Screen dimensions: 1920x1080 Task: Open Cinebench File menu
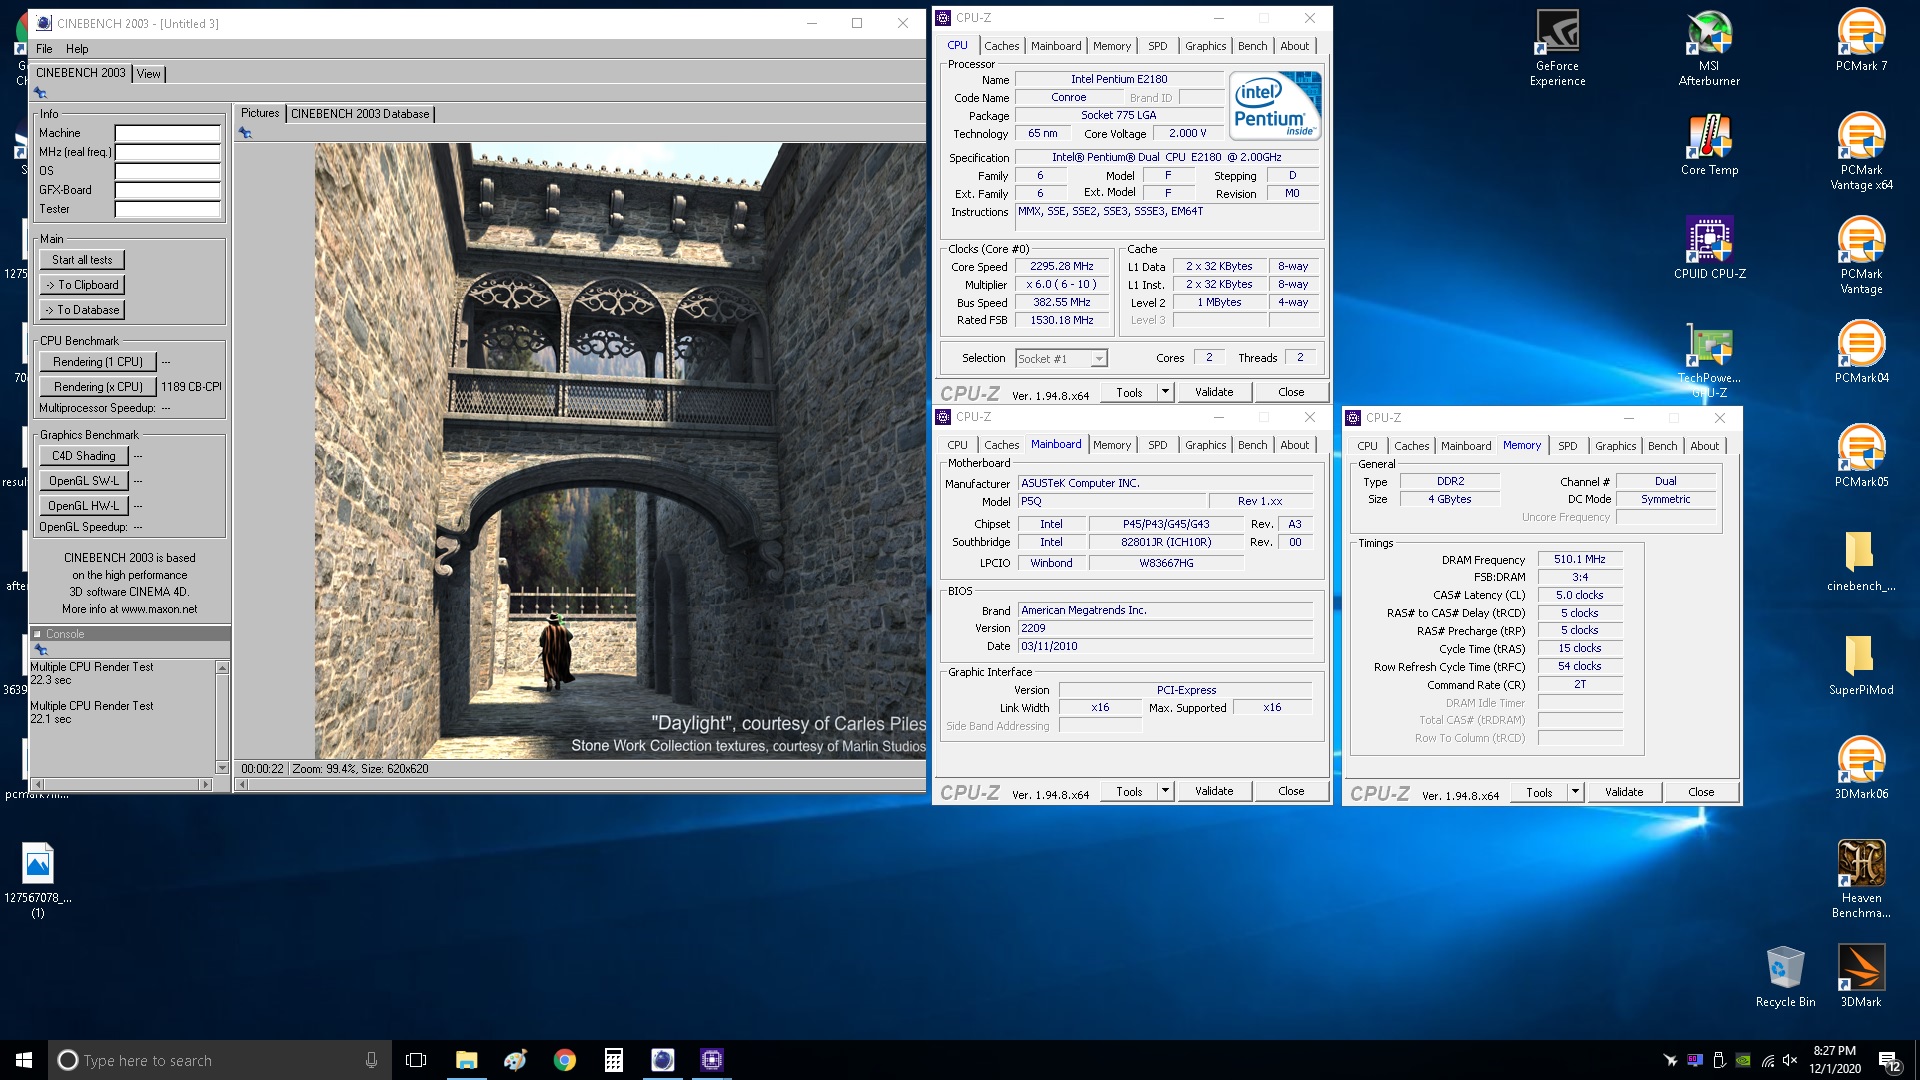[x=44, y=48]
